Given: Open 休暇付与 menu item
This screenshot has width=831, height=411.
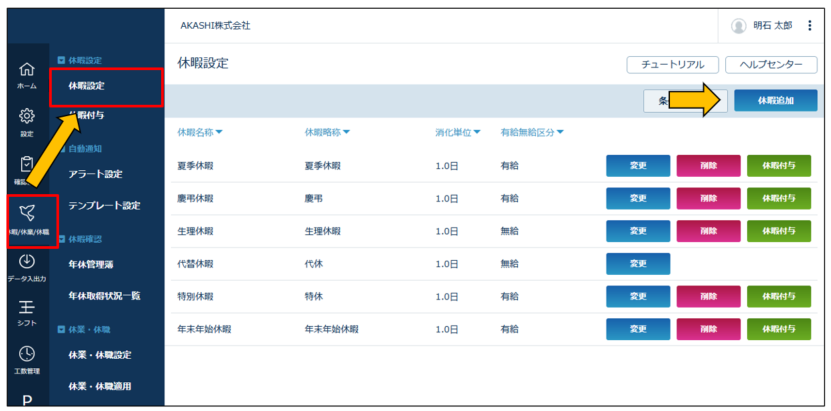Looking at the screenshot, I should pyautogui.click(x=86, y=115).
